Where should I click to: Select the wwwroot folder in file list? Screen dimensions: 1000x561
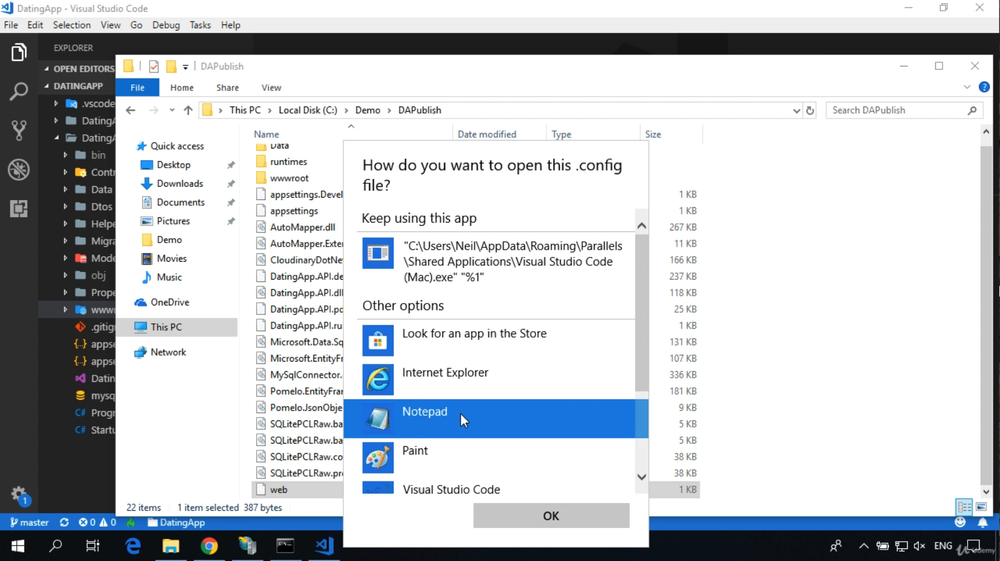(x=289, y=178)
